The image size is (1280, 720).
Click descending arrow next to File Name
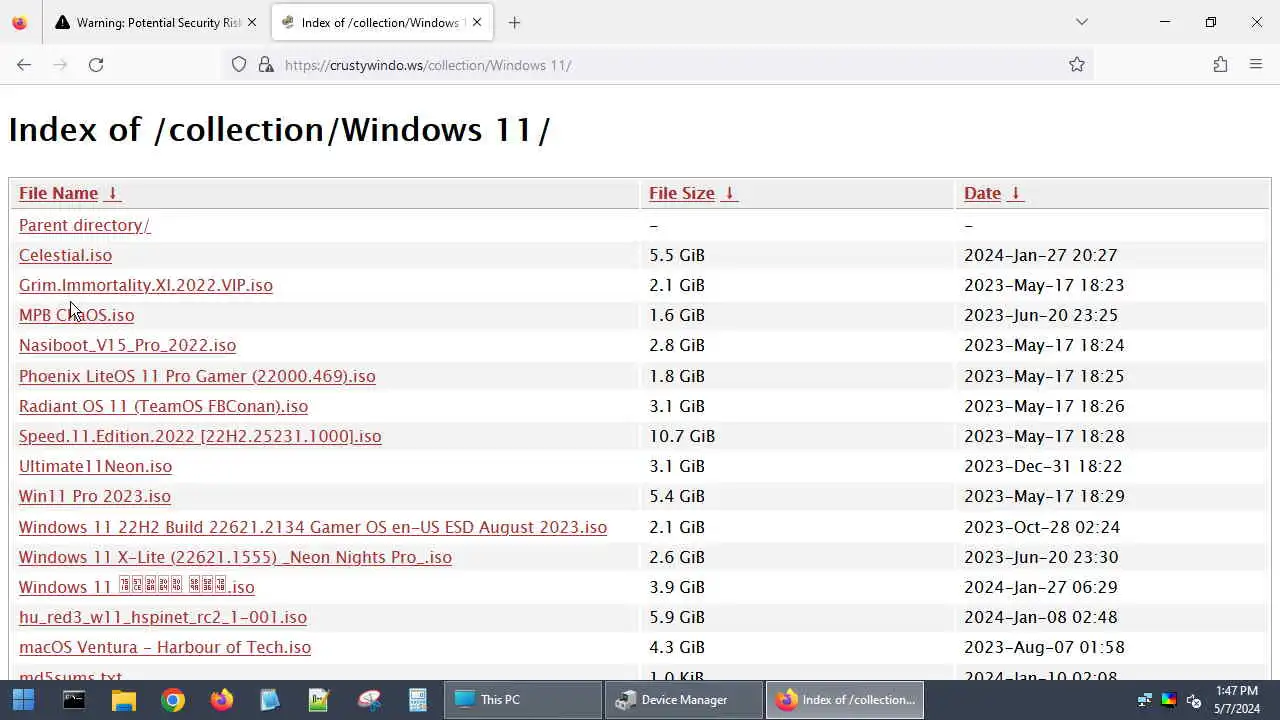click(112, 193)
